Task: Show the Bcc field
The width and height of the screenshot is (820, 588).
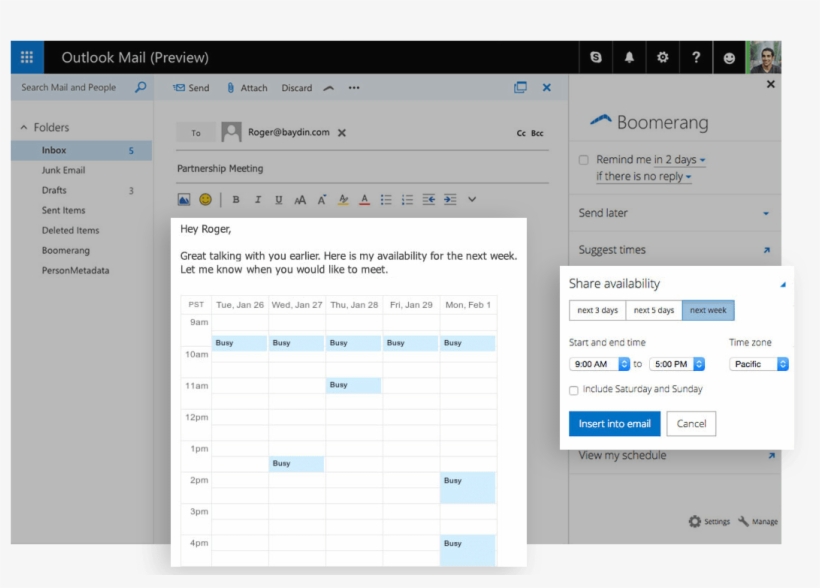Action: (537, 133)
